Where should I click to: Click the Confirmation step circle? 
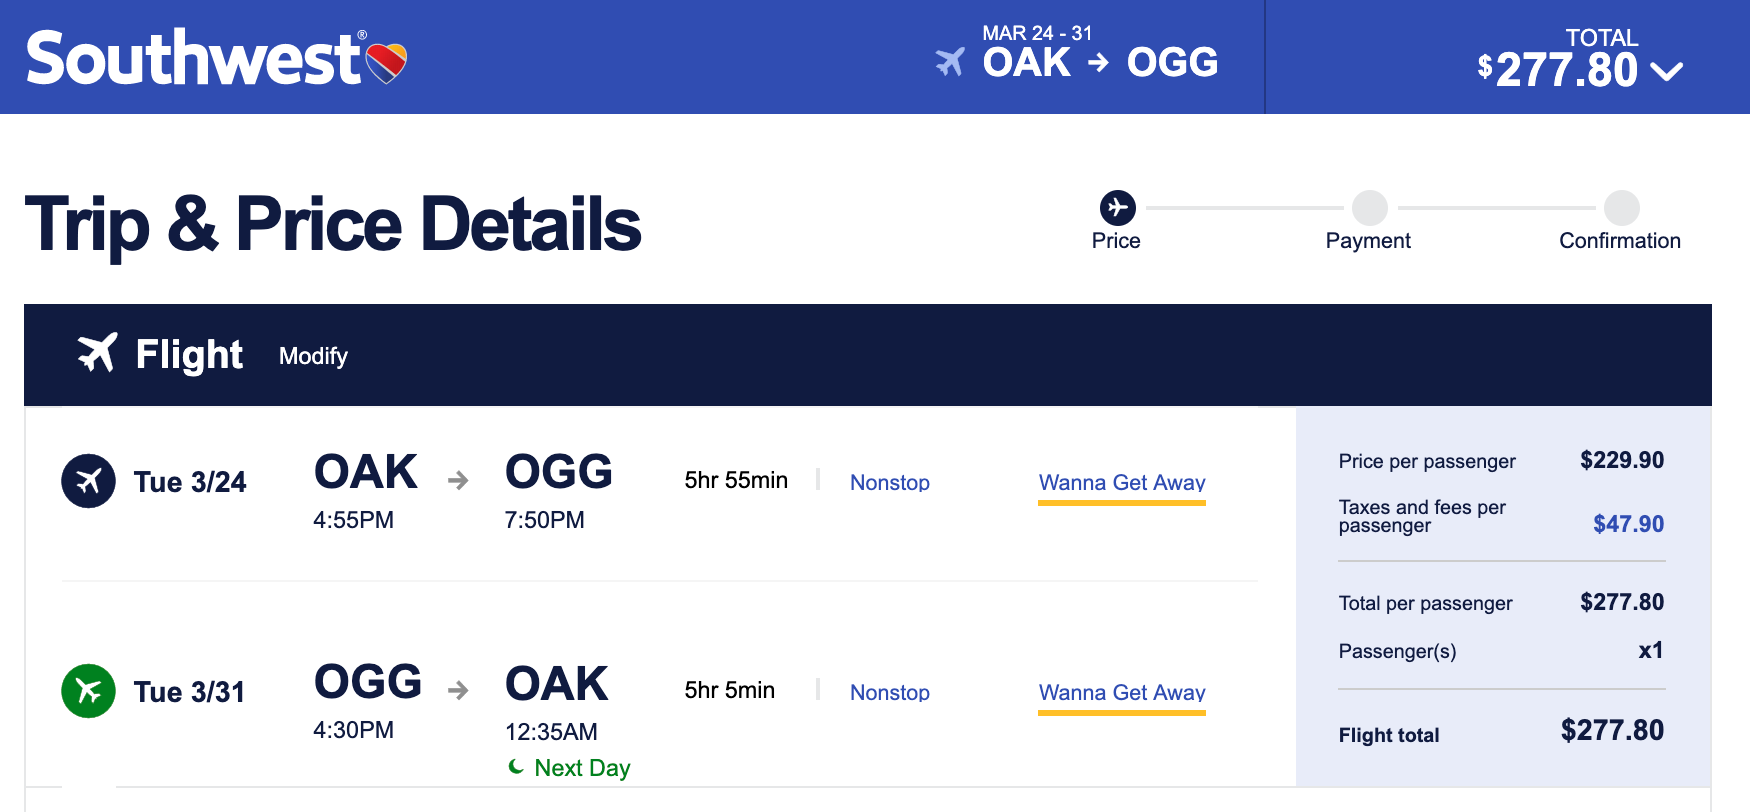[x=1621, y=208]
